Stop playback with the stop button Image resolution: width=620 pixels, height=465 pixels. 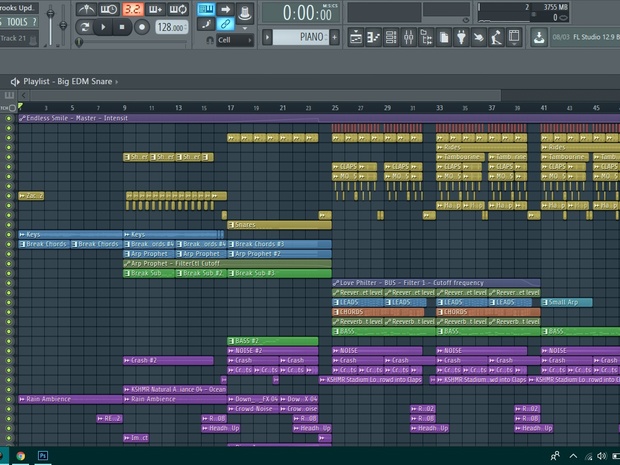pos(122,27)
